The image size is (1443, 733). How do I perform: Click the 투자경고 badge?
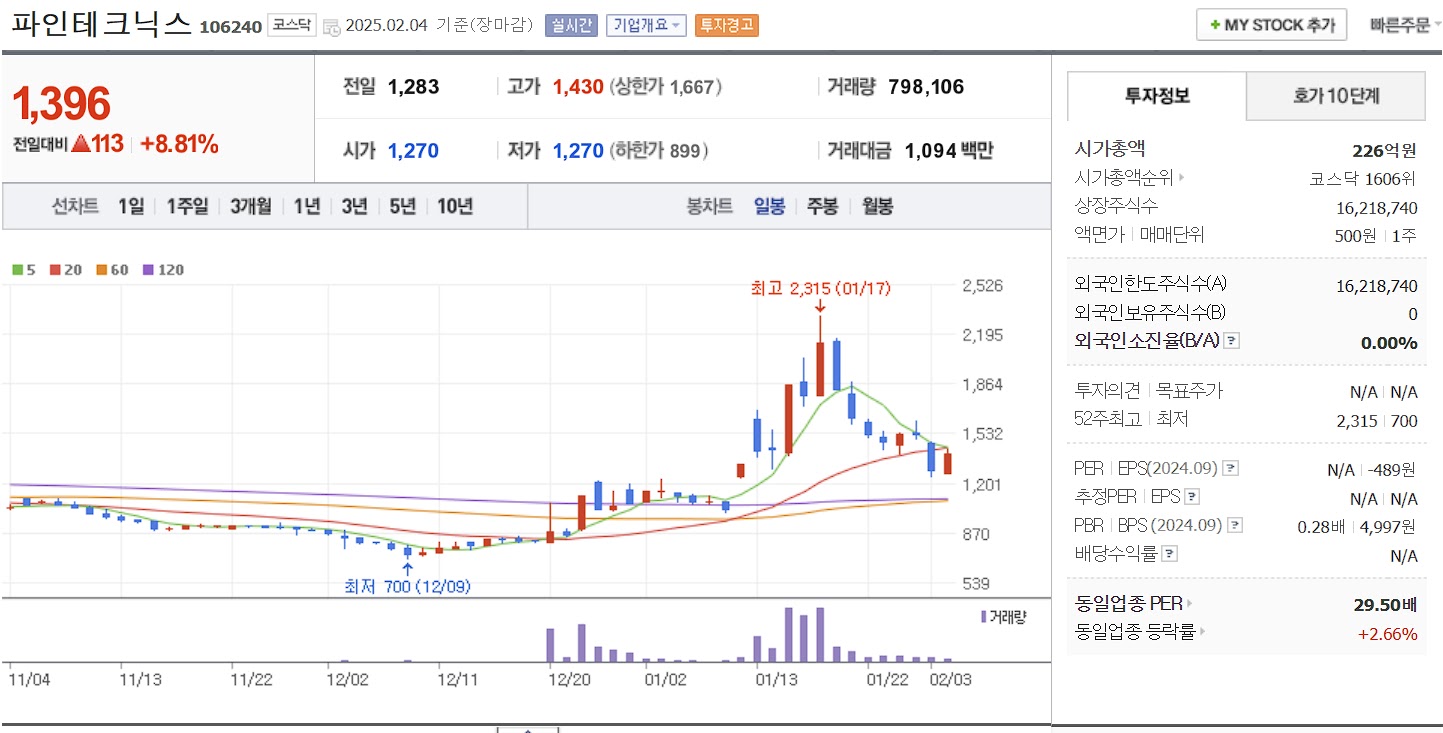727,26
